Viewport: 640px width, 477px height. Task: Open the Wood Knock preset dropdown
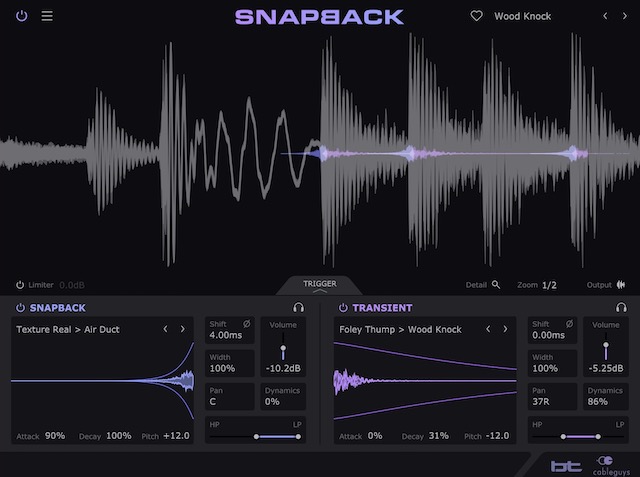[x=522, y=16]
